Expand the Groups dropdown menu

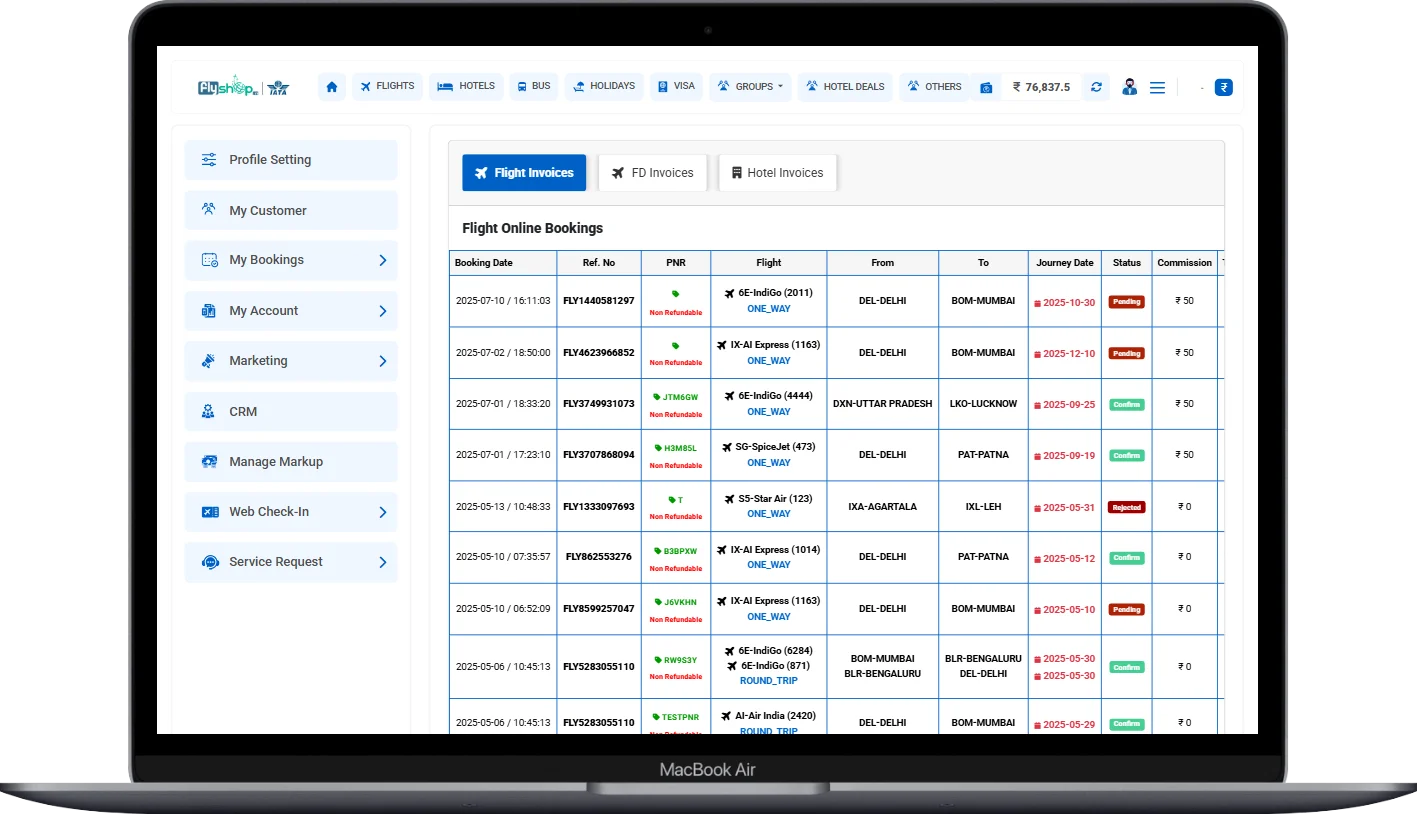(750, 87)
